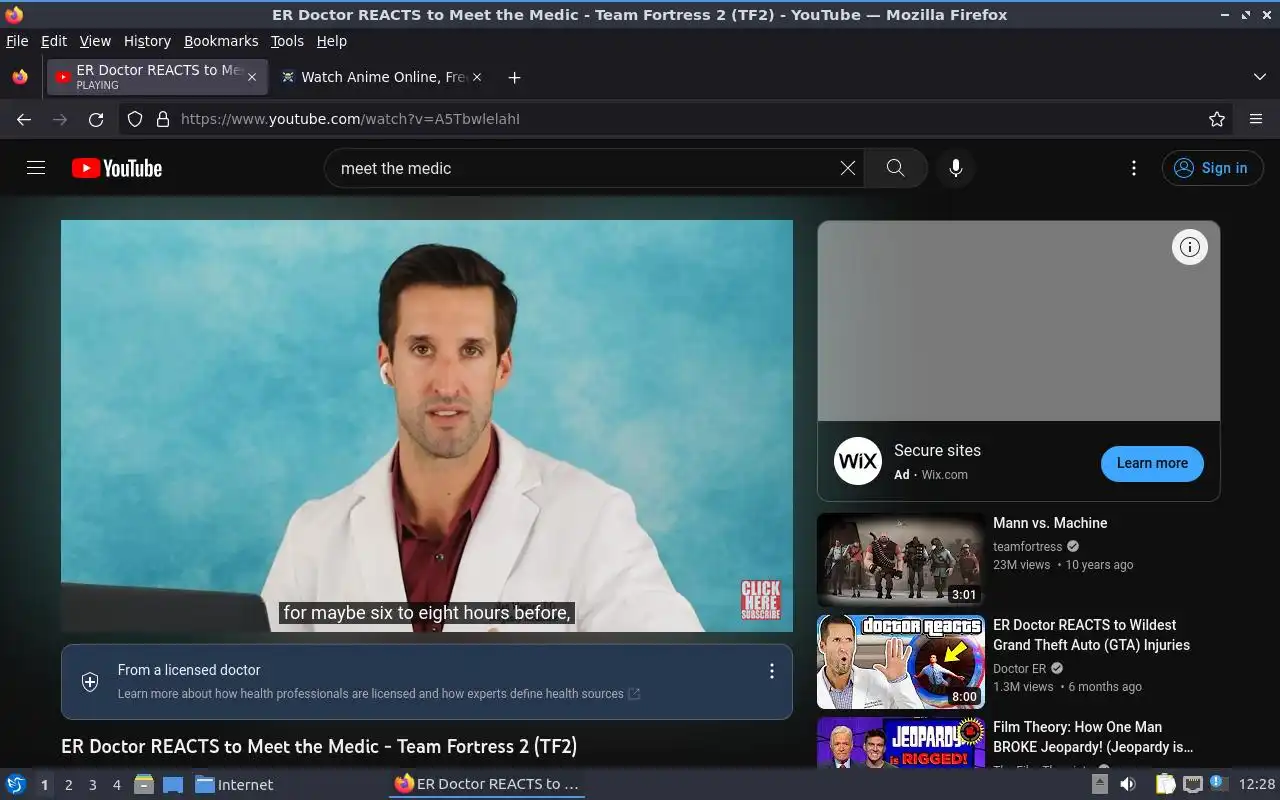Clear the search box with the X icon
Viewport: 1280px width, 800px height.
pyautogui.click(x=847, y=168)
